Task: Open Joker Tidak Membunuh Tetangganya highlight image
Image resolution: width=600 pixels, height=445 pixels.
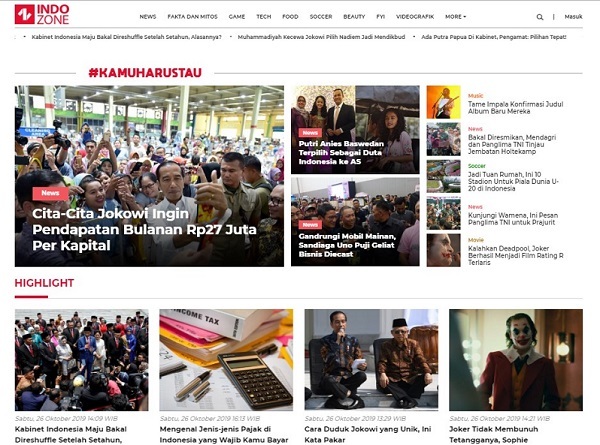Action: pos(516,360)
